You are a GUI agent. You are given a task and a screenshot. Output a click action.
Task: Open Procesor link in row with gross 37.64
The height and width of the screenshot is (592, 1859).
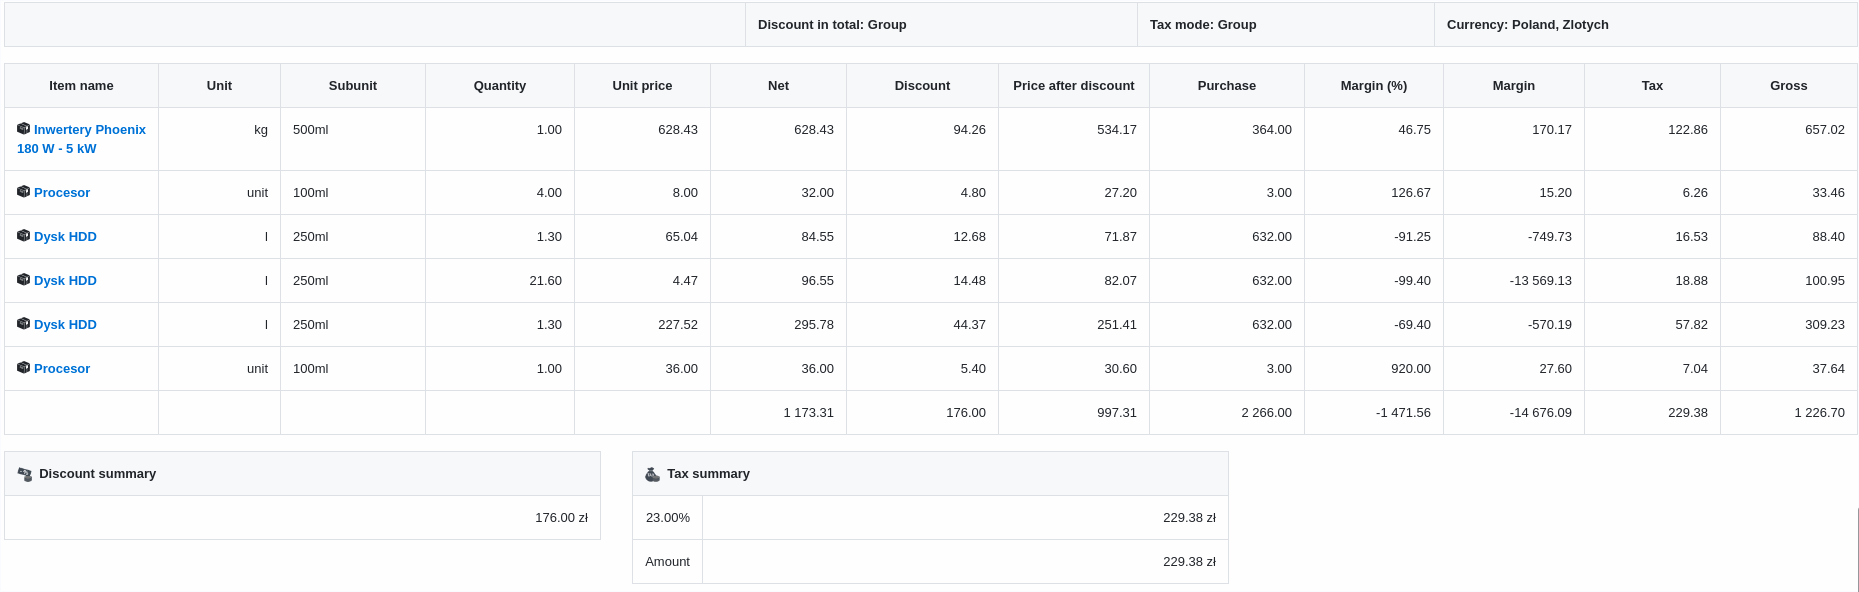(x=62, y=368)
